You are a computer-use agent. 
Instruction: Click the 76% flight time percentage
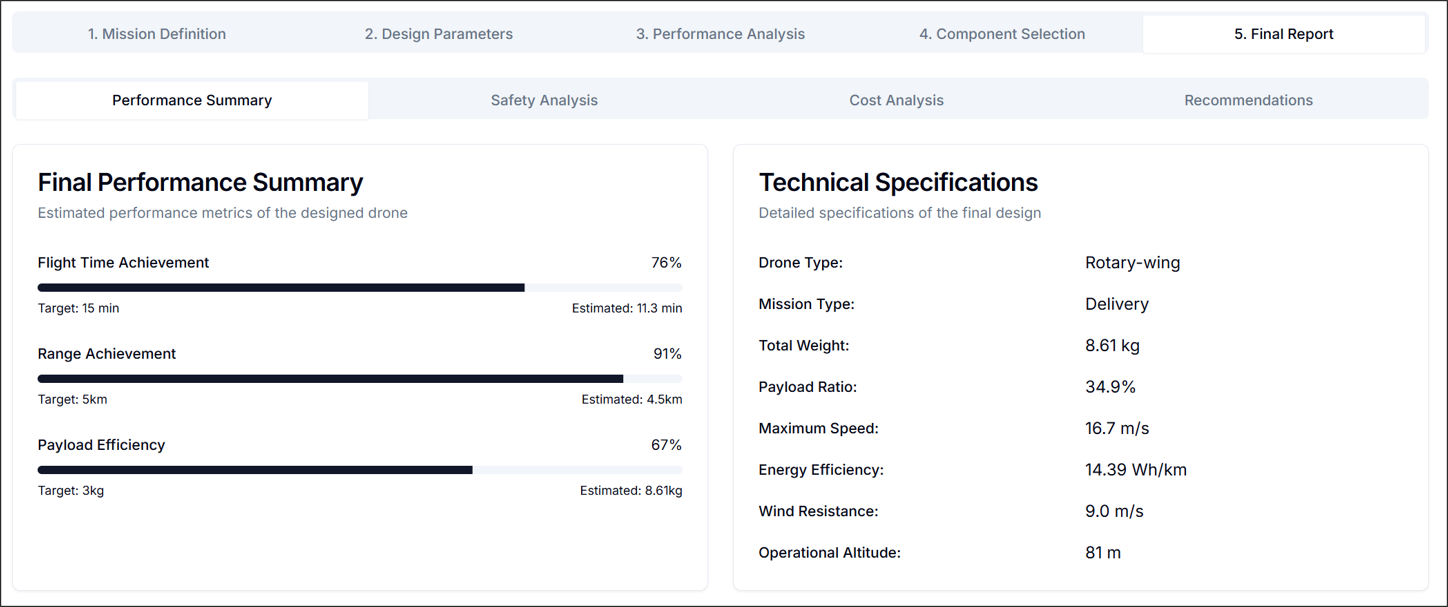[668, 262]
